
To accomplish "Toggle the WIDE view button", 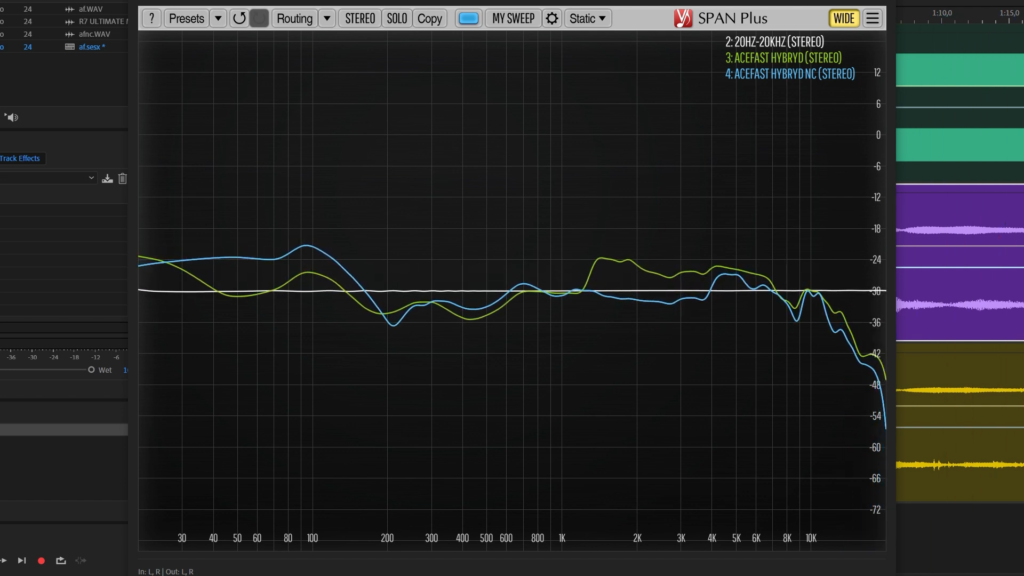I will click(844, 18).
